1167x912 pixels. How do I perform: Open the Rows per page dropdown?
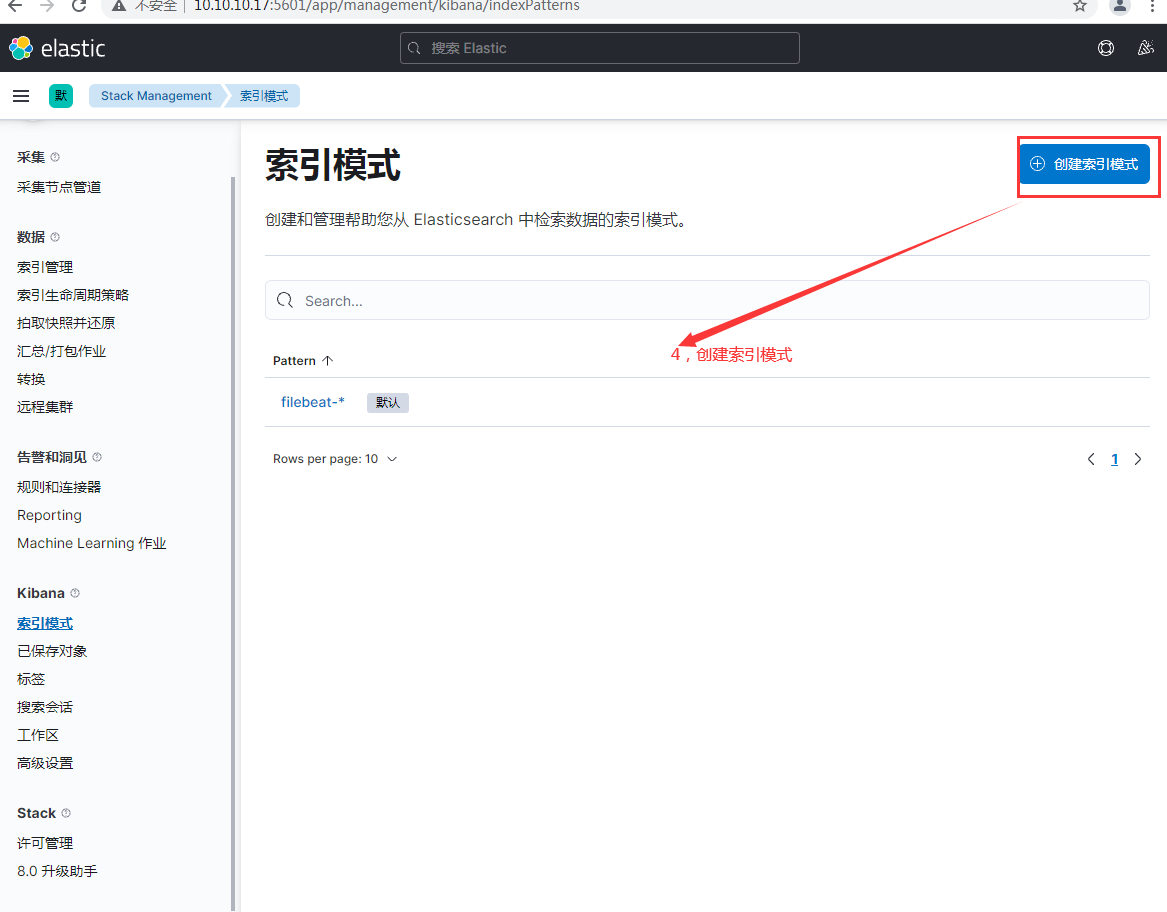pos(335,459)
